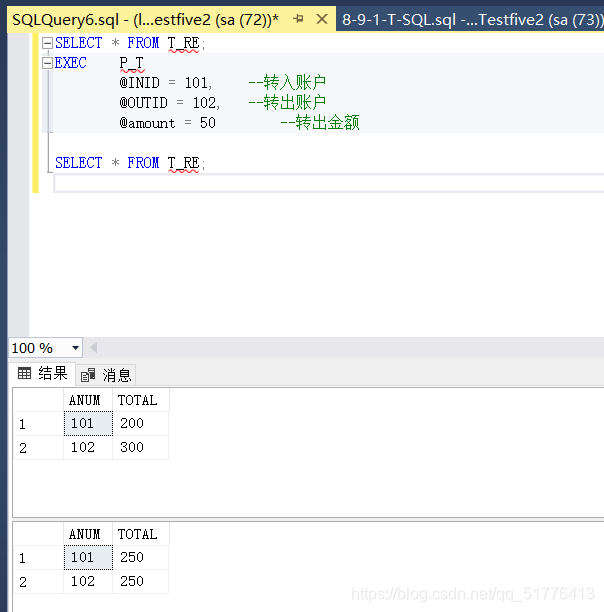Switch to the 8-9-1-T-SQL.sql tab
The height and width of the screenshot is (612, 604).
471,20
